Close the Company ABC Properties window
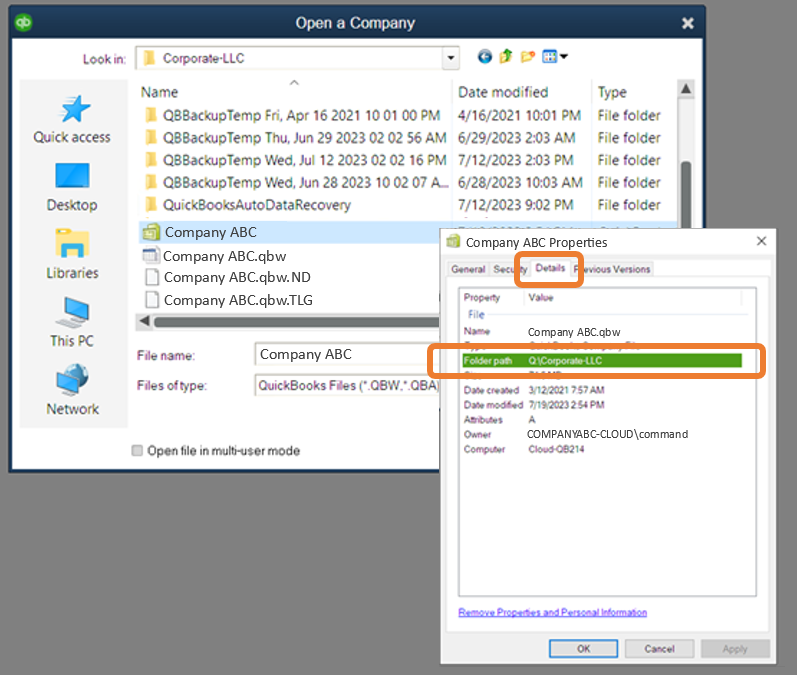The width and height of the screenshot is (797, 675). click(761, 241)
